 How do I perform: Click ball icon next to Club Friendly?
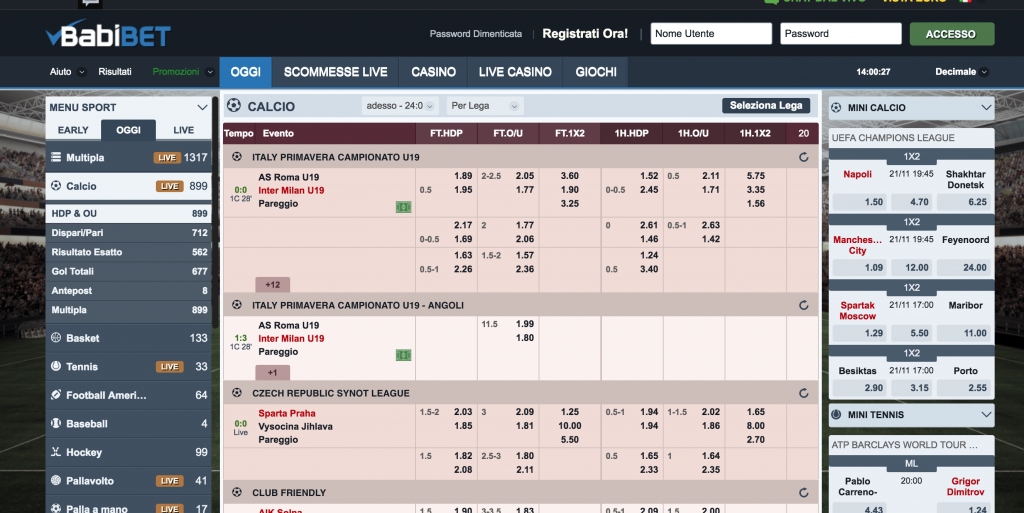pyautogui.click(x=237, y=492)
